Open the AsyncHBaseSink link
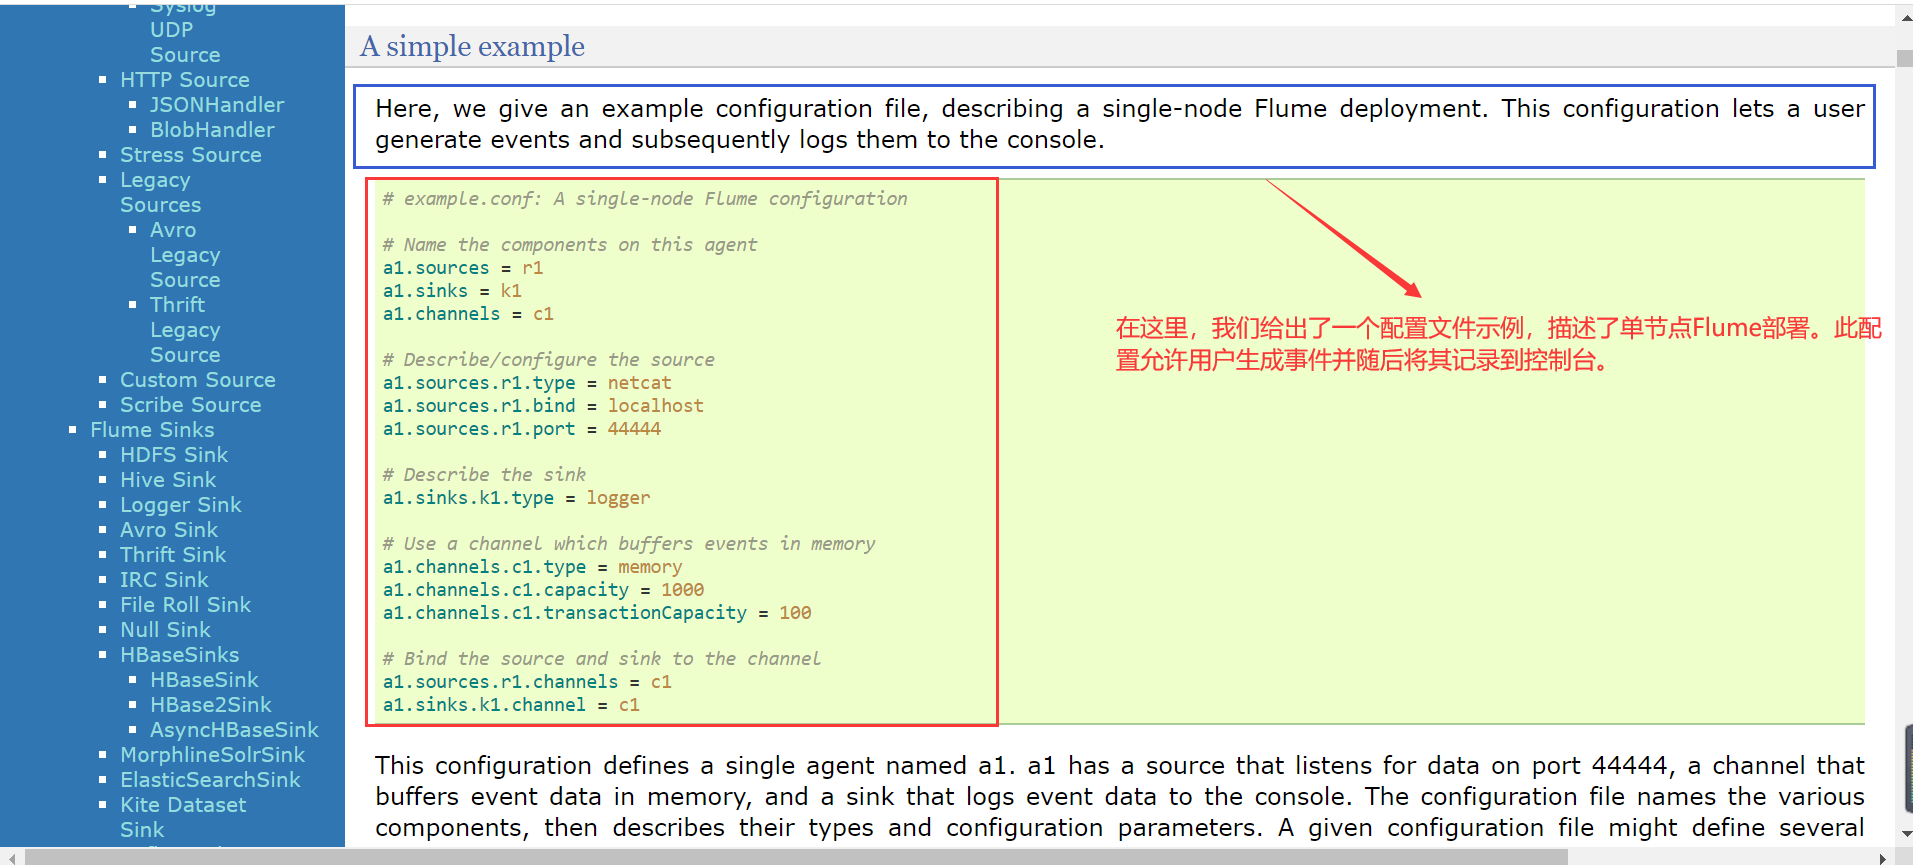 click(x=234, y=730)
